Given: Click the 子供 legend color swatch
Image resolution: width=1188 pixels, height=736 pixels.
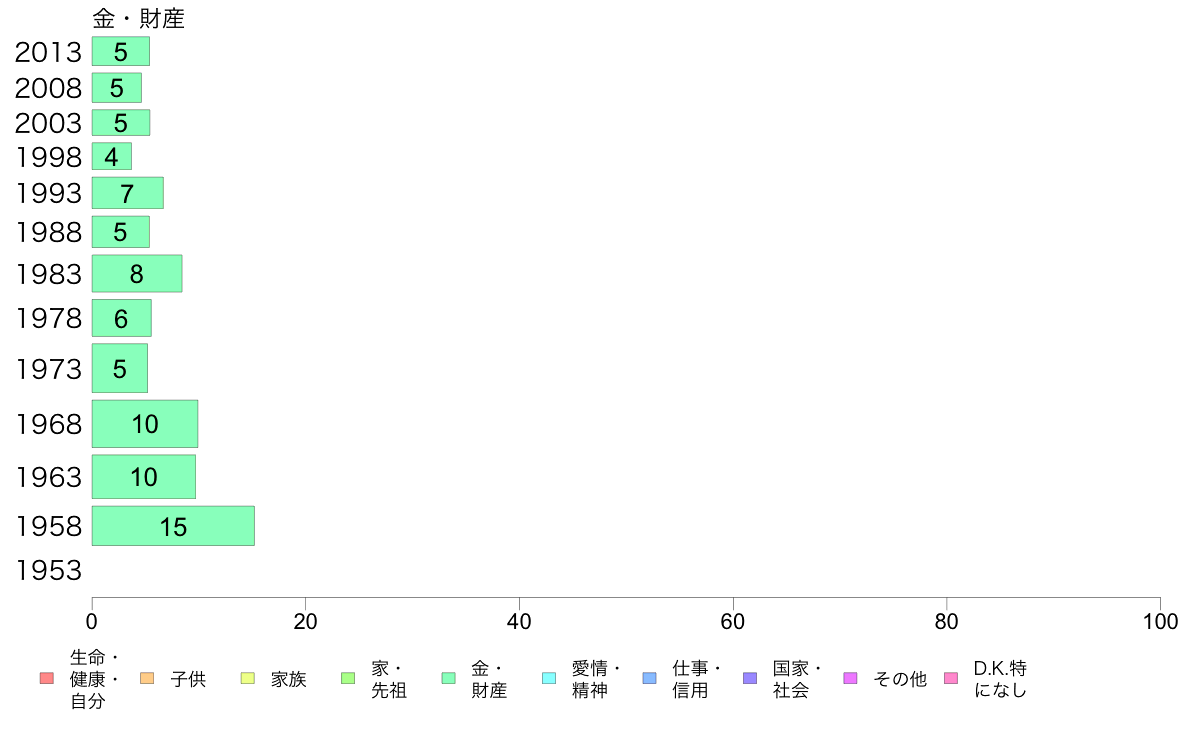Looking at the screenshot, I should (x=147, y=678).
